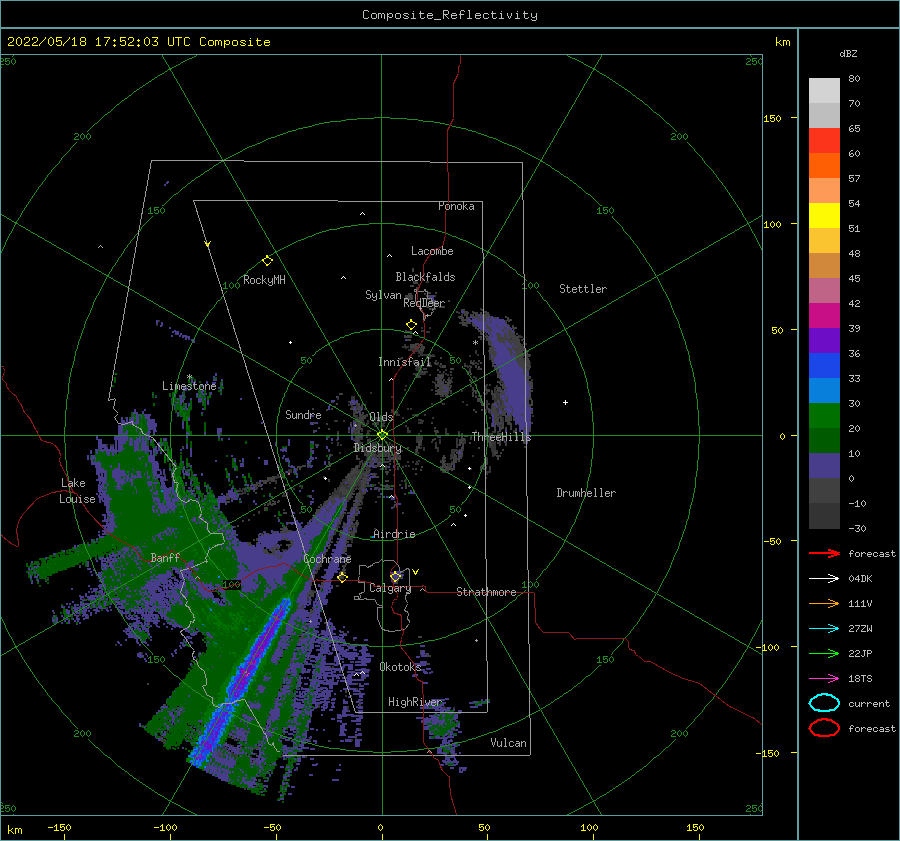Click the Ponoka label
This screenshot has height=841, width=900.
[x=456, y=206]
